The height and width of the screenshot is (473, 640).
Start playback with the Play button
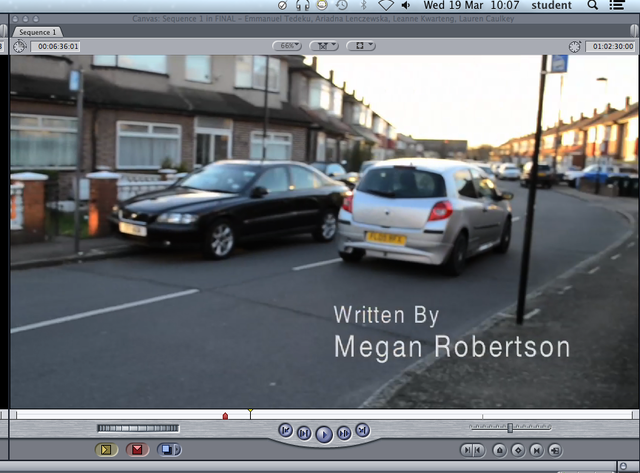pos(324,435)
